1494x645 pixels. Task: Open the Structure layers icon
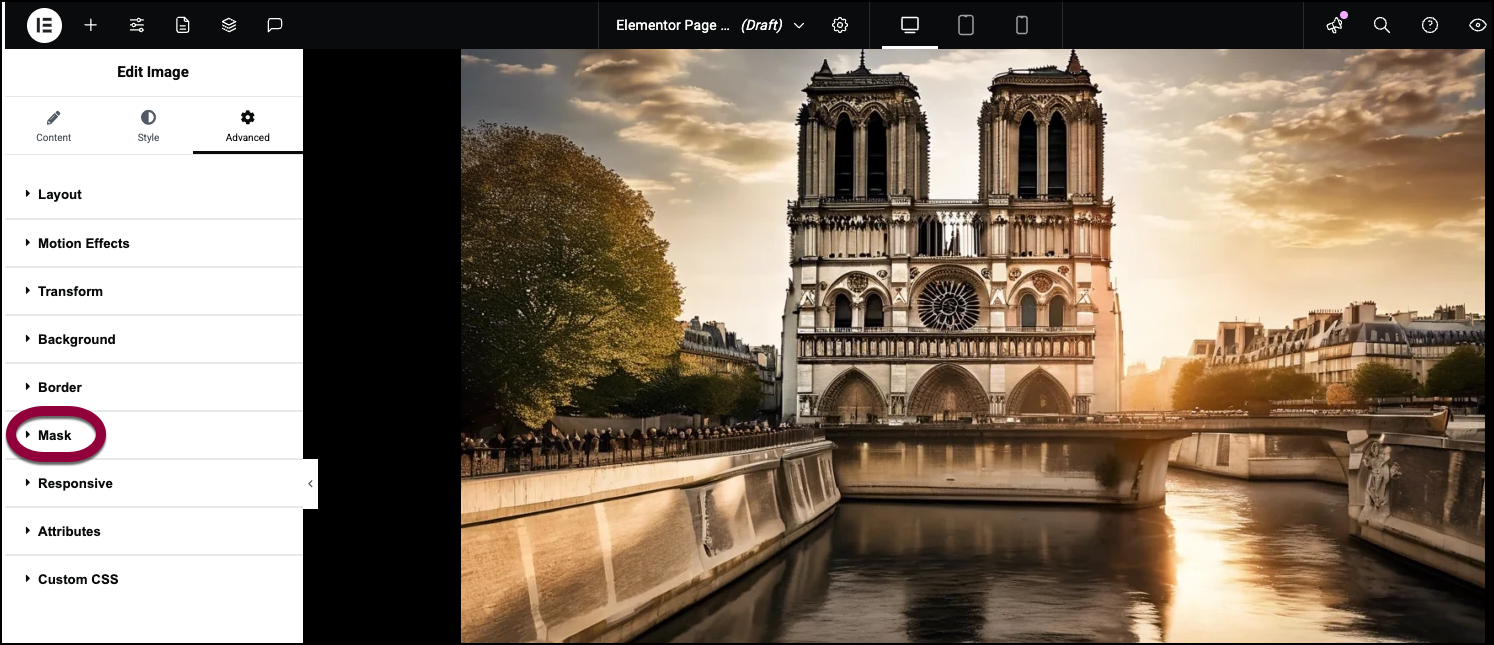click(x=229, y=25)
